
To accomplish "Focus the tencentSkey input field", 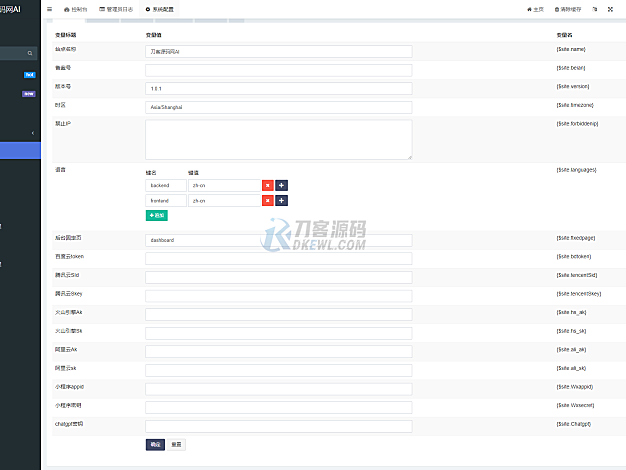I will coord(279,296).
